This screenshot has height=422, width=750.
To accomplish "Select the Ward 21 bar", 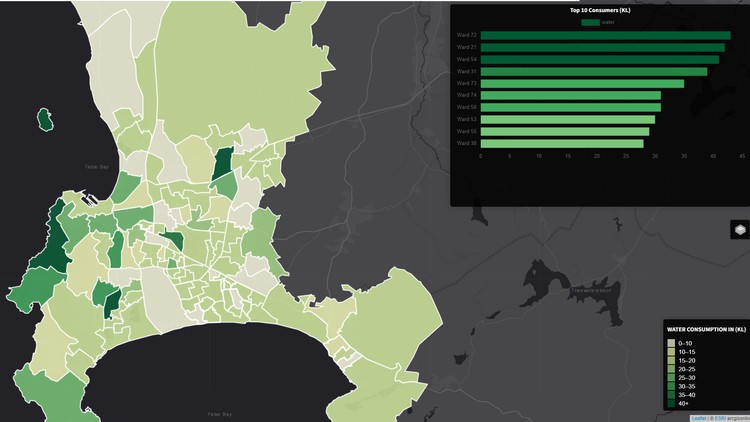I will tap(602, 47).
